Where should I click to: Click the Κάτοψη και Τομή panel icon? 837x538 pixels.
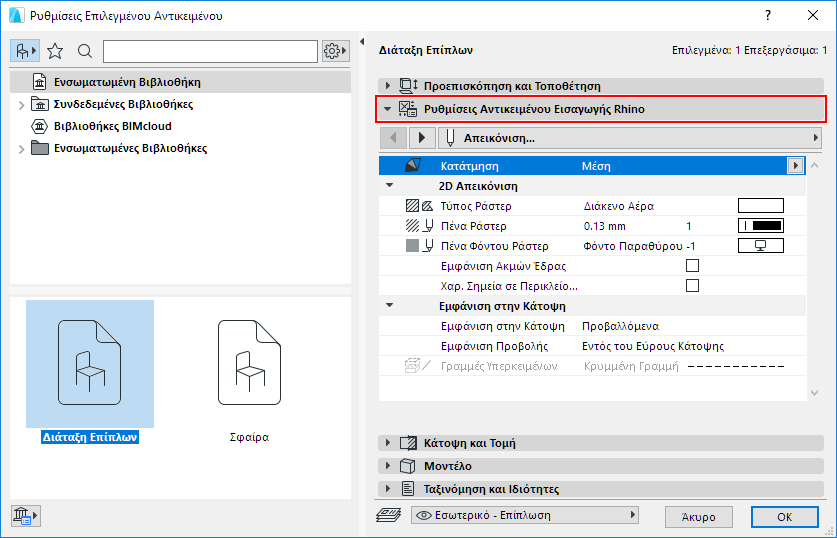(408, 442)
